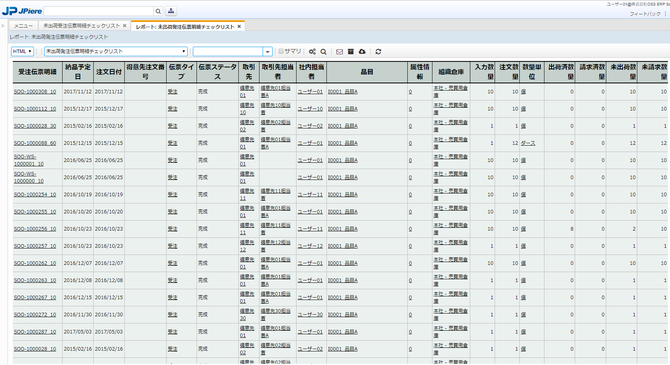Viewport: 670px width, 365px height.
Task: Click the find magnifier icon in report toolbar
Action: point(324,52)
